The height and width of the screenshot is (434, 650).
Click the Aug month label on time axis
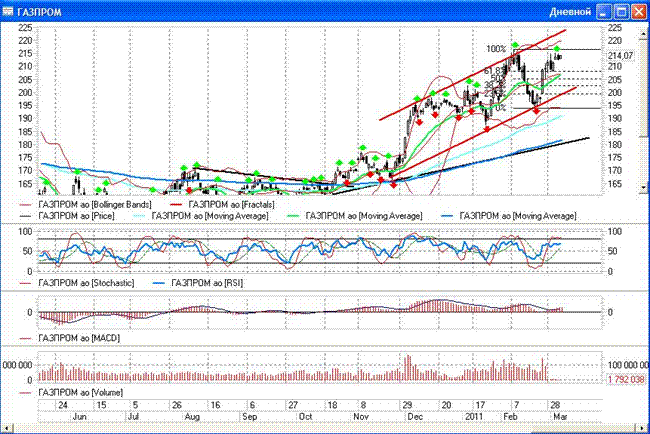pos(192,416)
